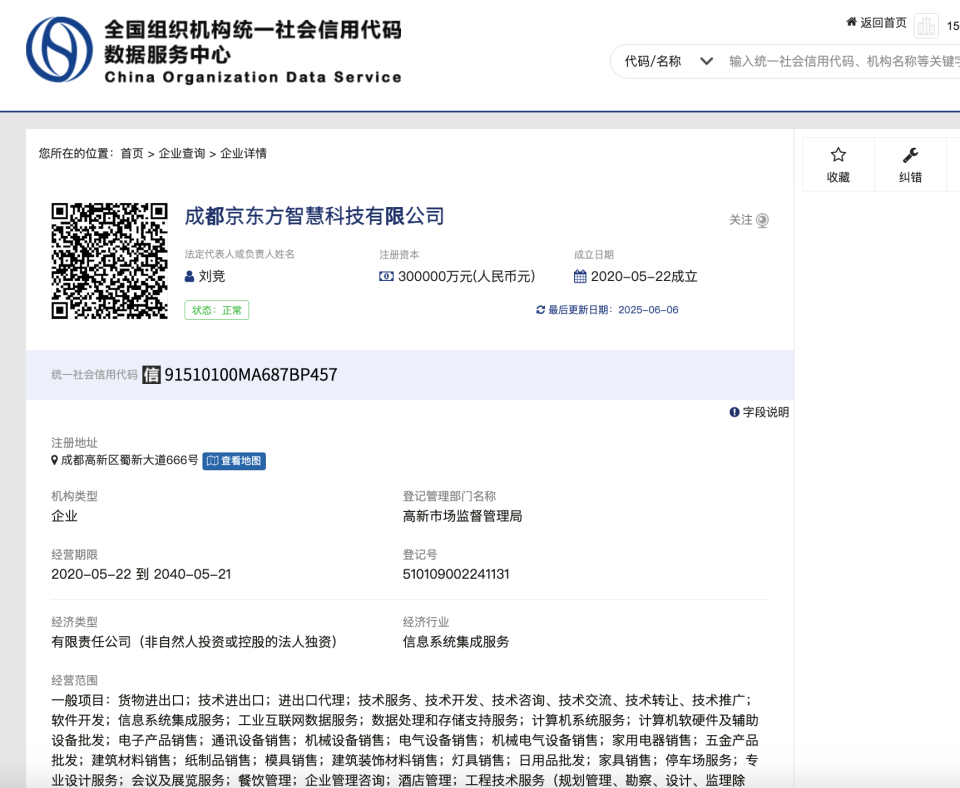Screen dimensions: 960x788
Task: Click address 成都高新区蜀新大道666号
Action: [129, 460]
